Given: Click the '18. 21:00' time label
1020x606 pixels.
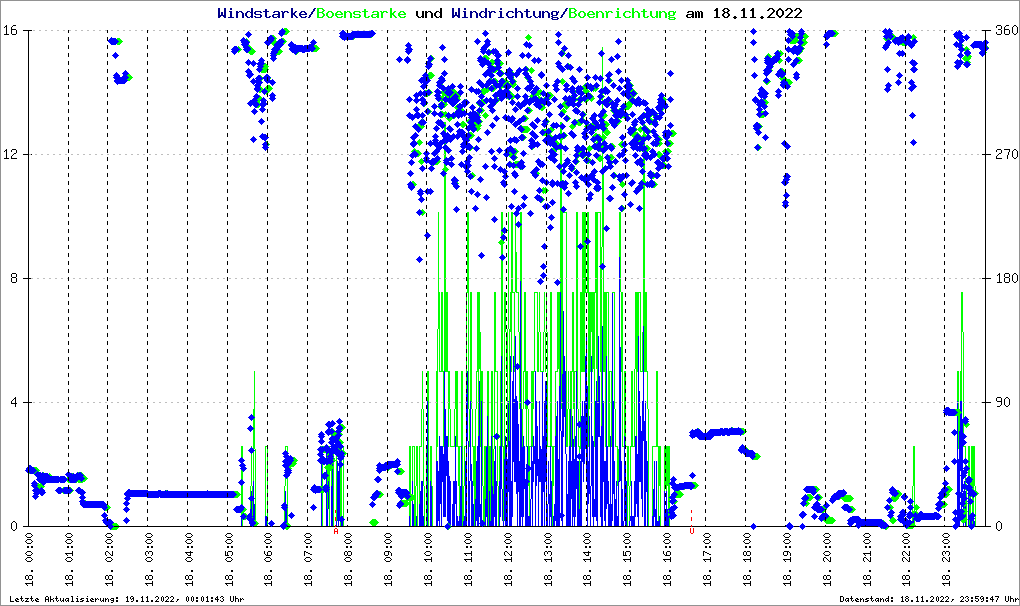Looking at the screenshot, I should pos(866,559).
